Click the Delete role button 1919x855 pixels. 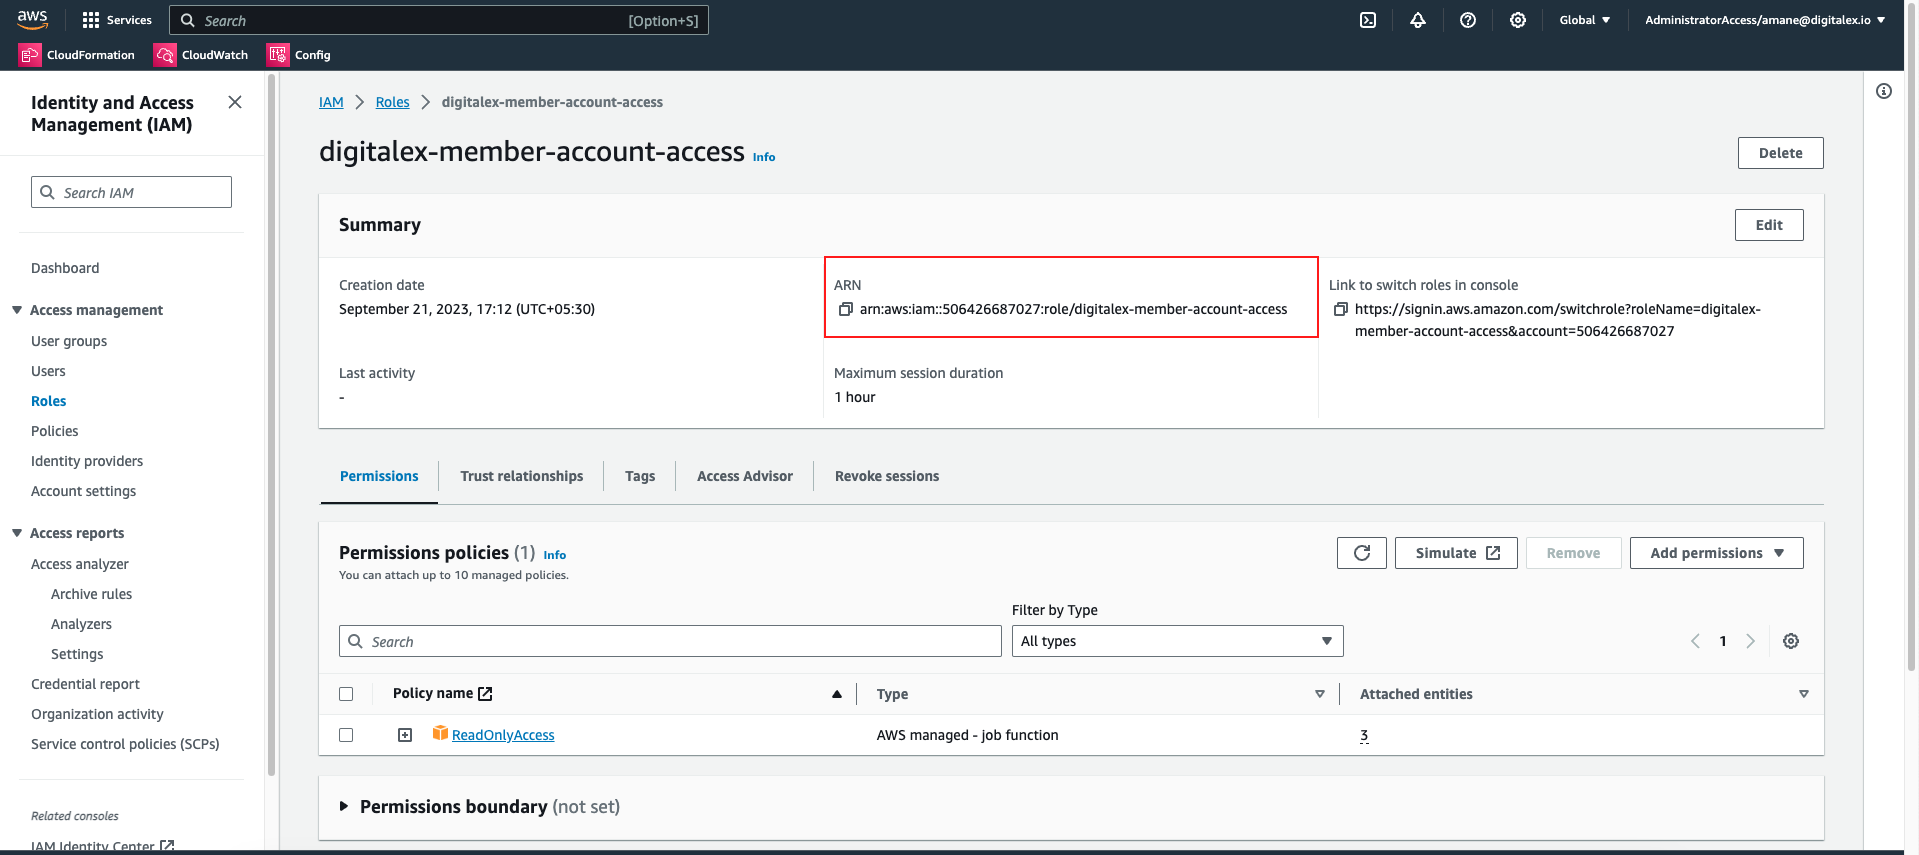(x=1780, y=153)
